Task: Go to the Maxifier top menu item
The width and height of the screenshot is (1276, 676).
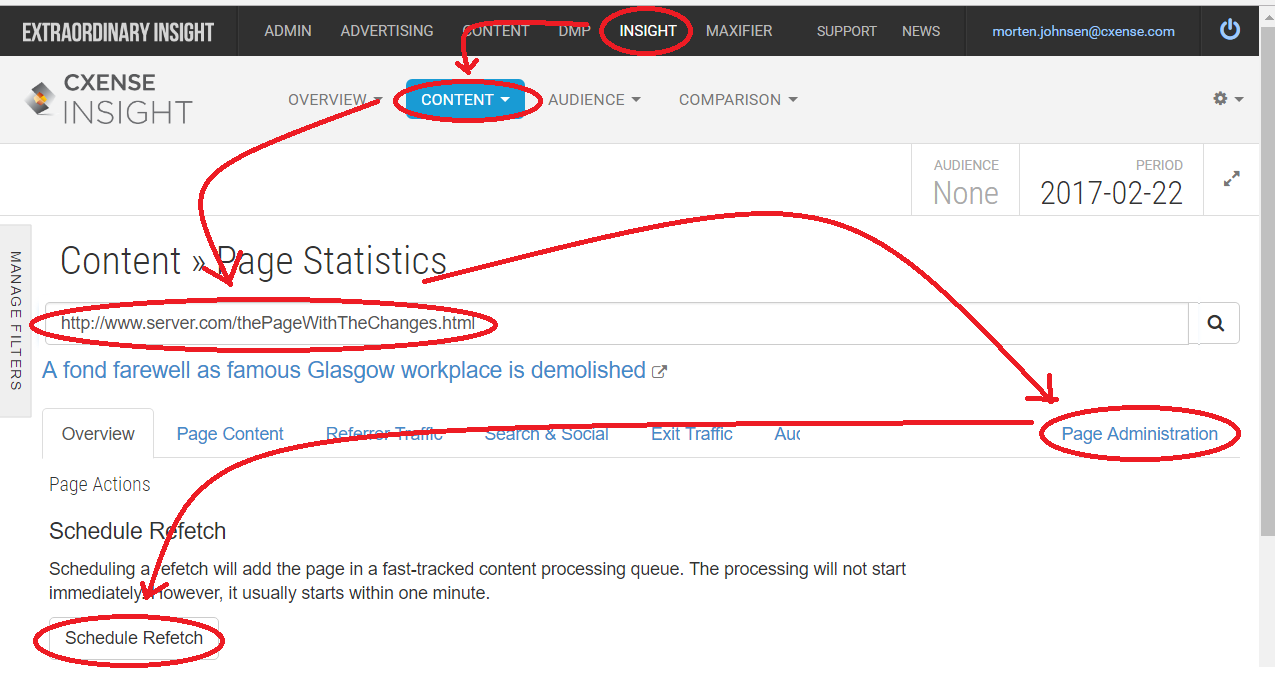Action: click(739, 31)
